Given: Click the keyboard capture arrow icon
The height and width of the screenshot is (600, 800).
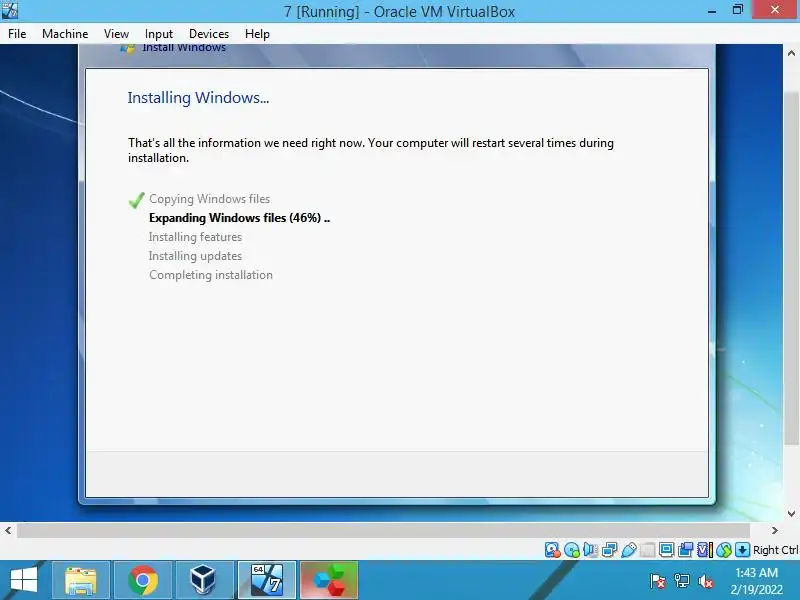Looking at the screenshot, I should [x=742, y=549].
